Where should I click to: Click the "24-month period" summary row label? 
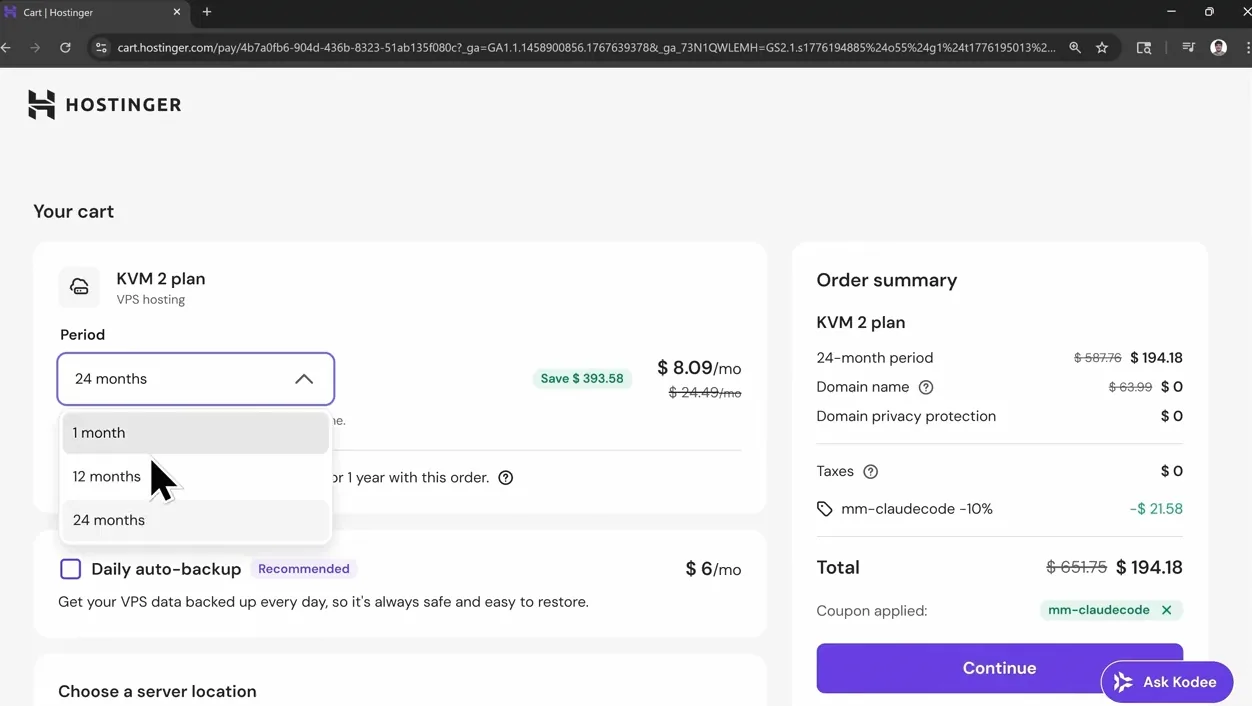click(x=875, y=358)
